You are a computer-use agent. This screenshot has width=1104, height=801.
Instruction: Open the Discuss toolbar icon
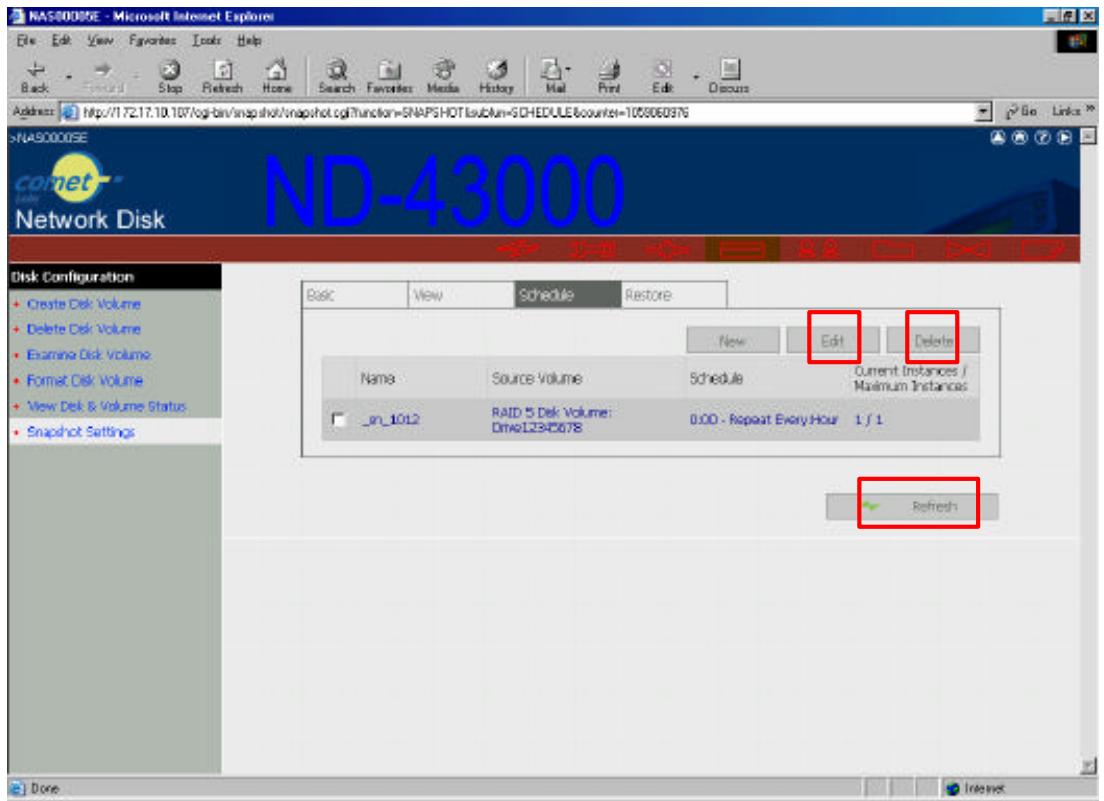[x=729, y=77]
